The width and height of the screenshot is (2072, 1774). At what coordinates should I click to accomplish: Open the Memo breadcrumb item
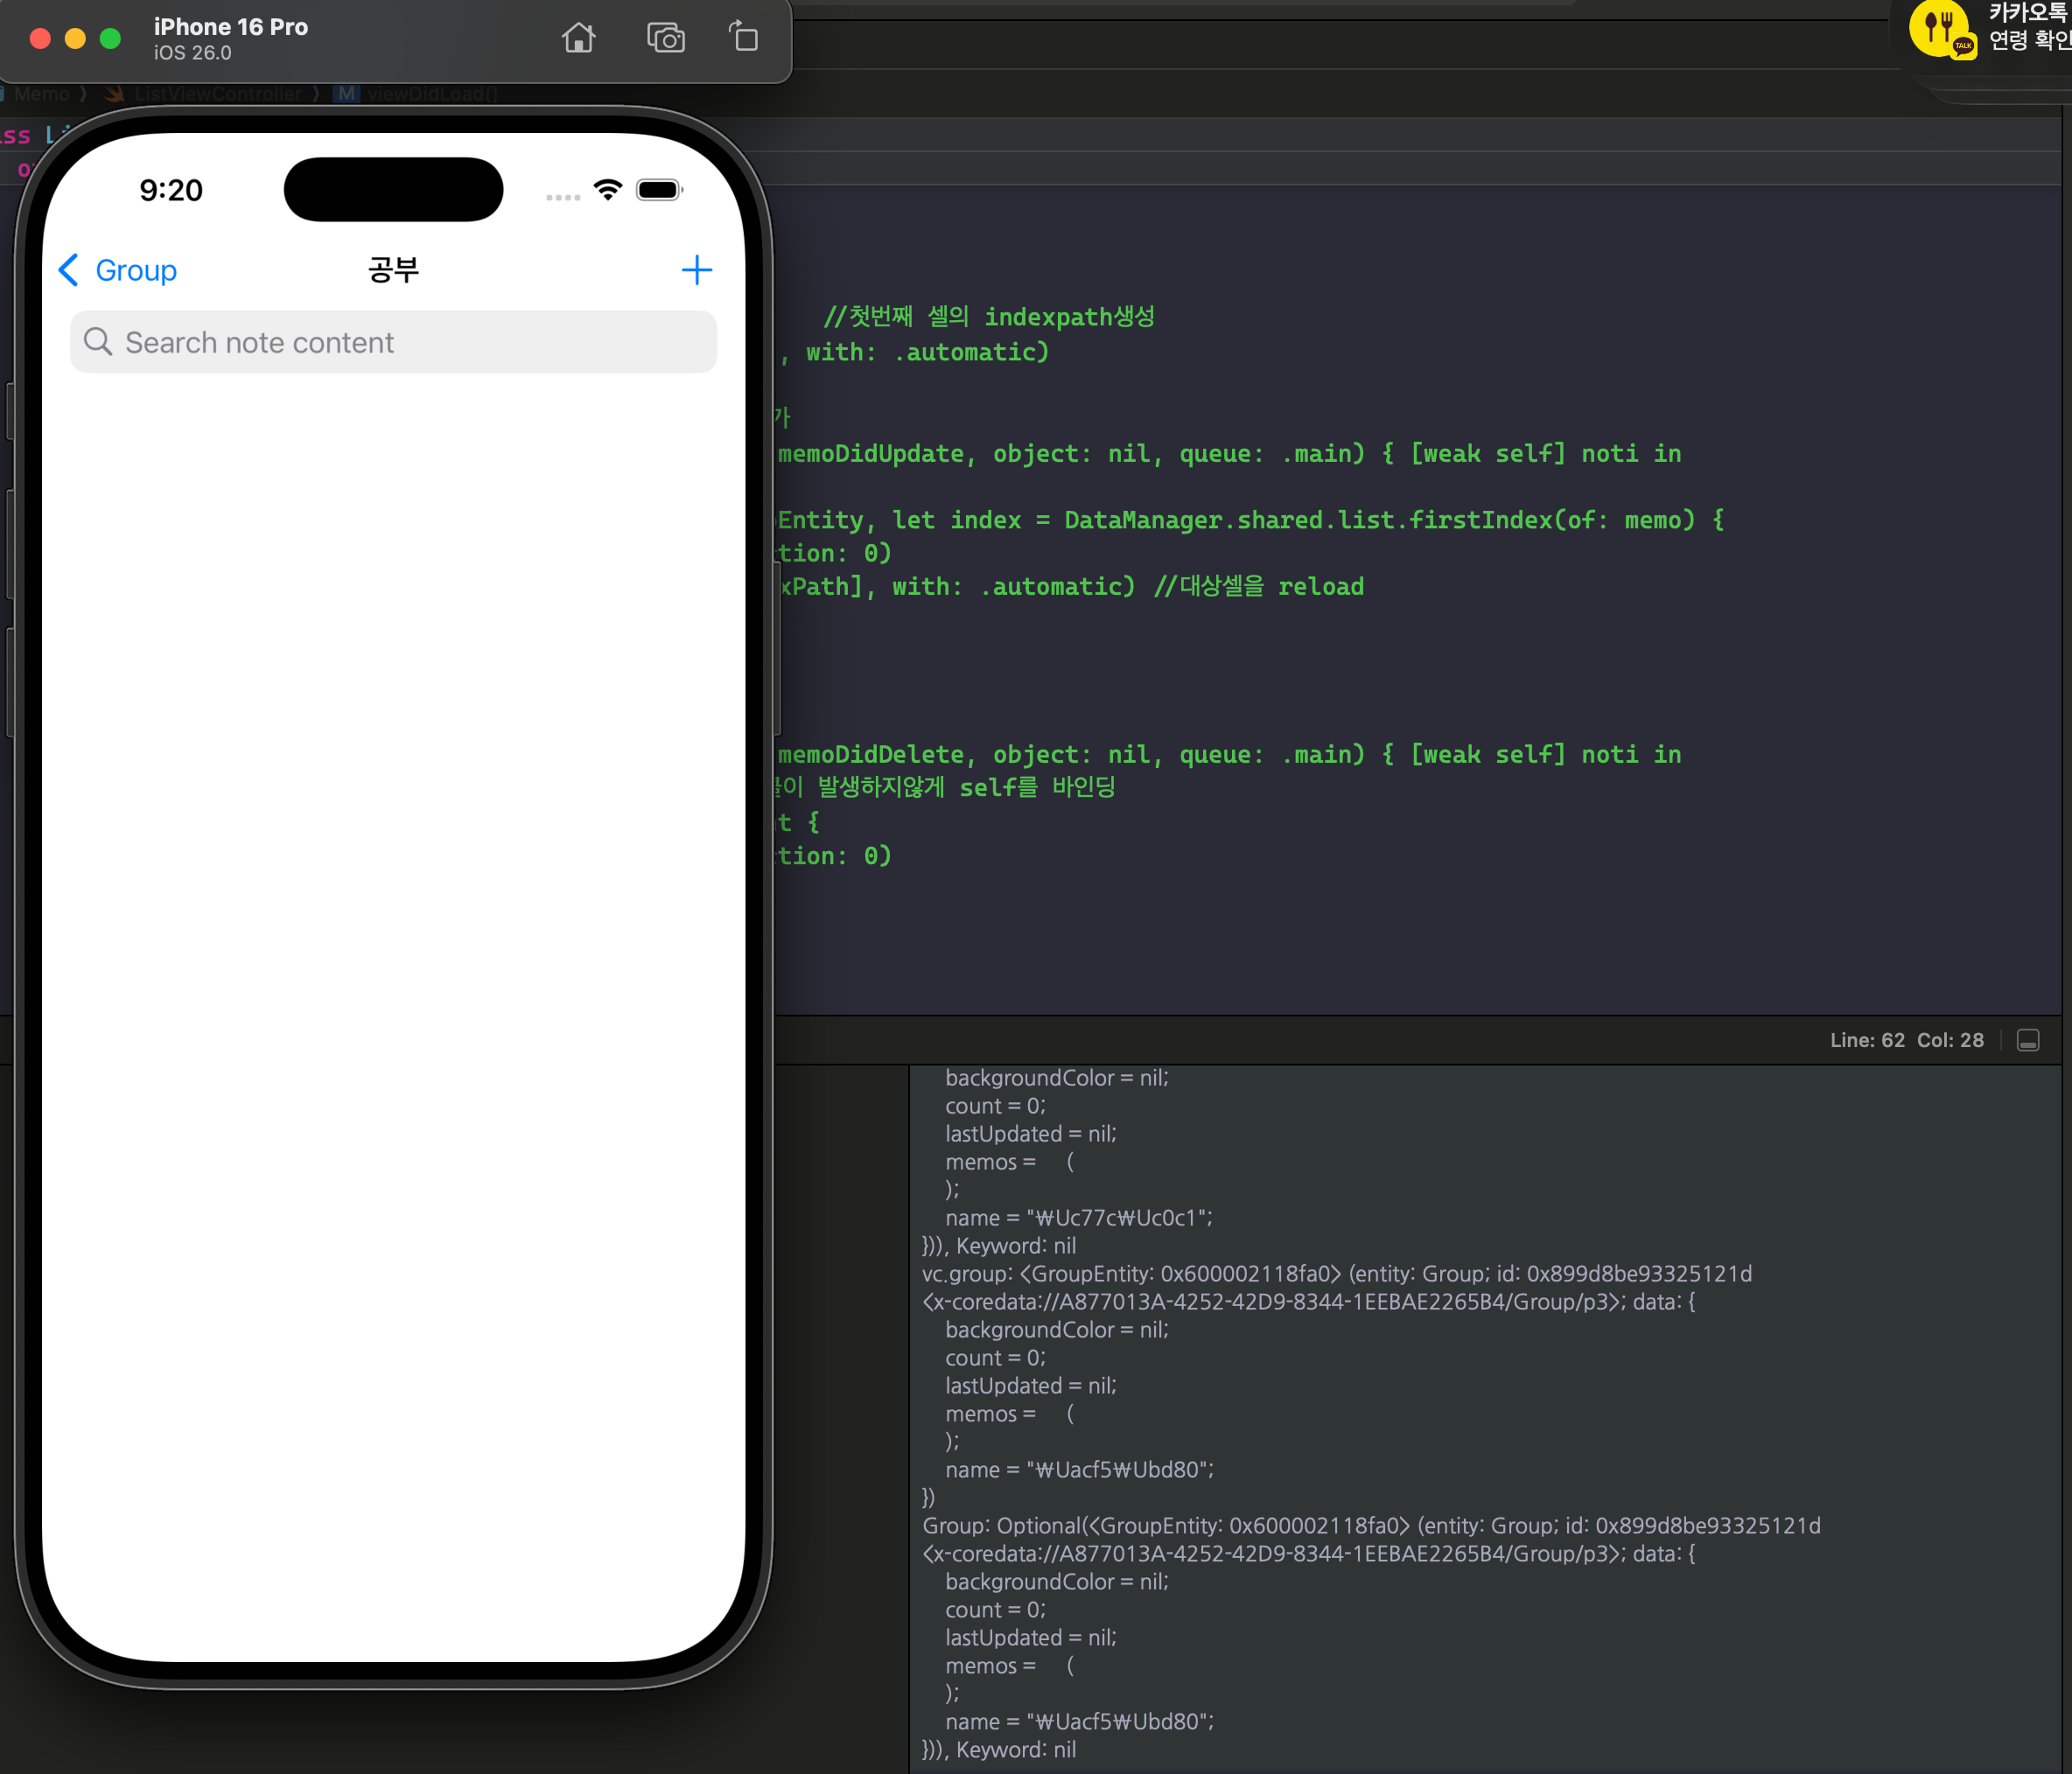[41, 94]
